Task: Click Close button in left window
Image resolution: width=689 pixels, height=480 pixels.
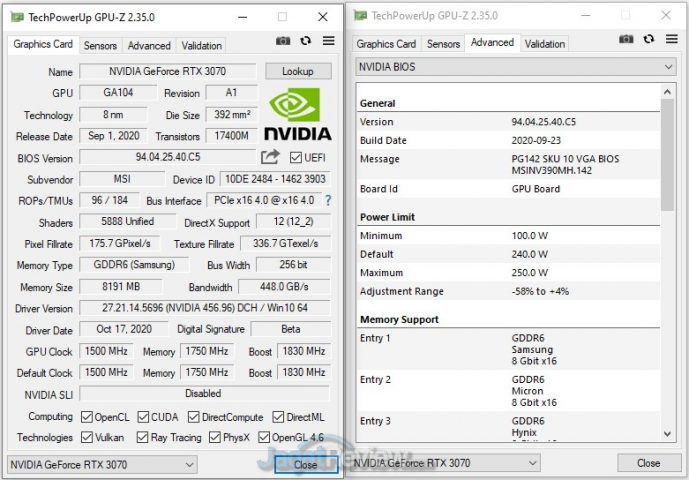Action: [x=306, y=465]
